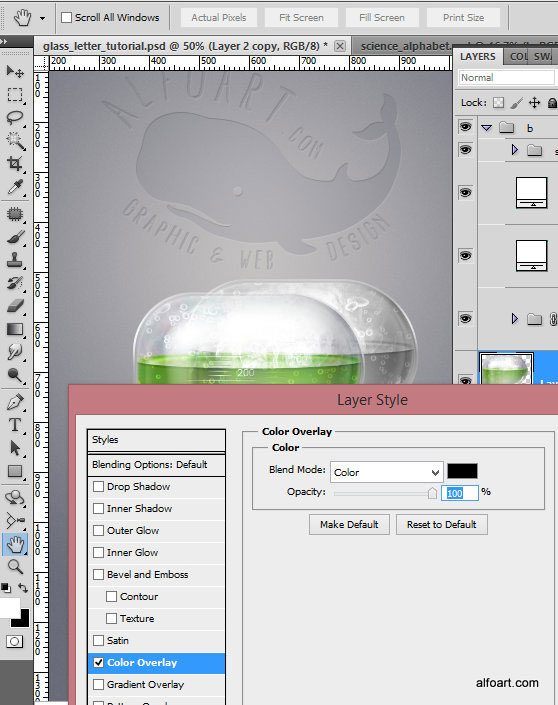Enable the Satin style
The width and height of the screenshot is (558, 705).
(98, 640)
